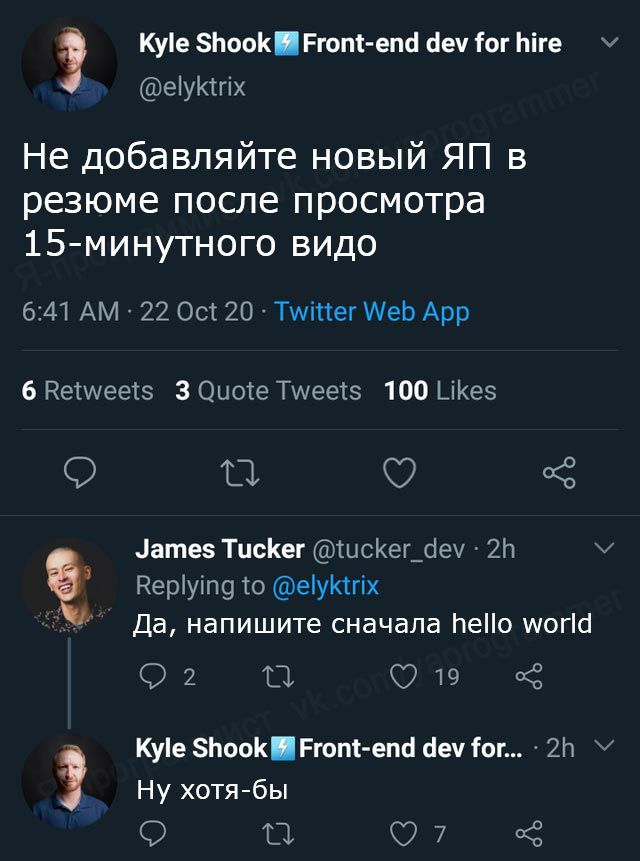Share the main tweet
The height and width of the screenshot is (861, 640).
click(558, 472)
